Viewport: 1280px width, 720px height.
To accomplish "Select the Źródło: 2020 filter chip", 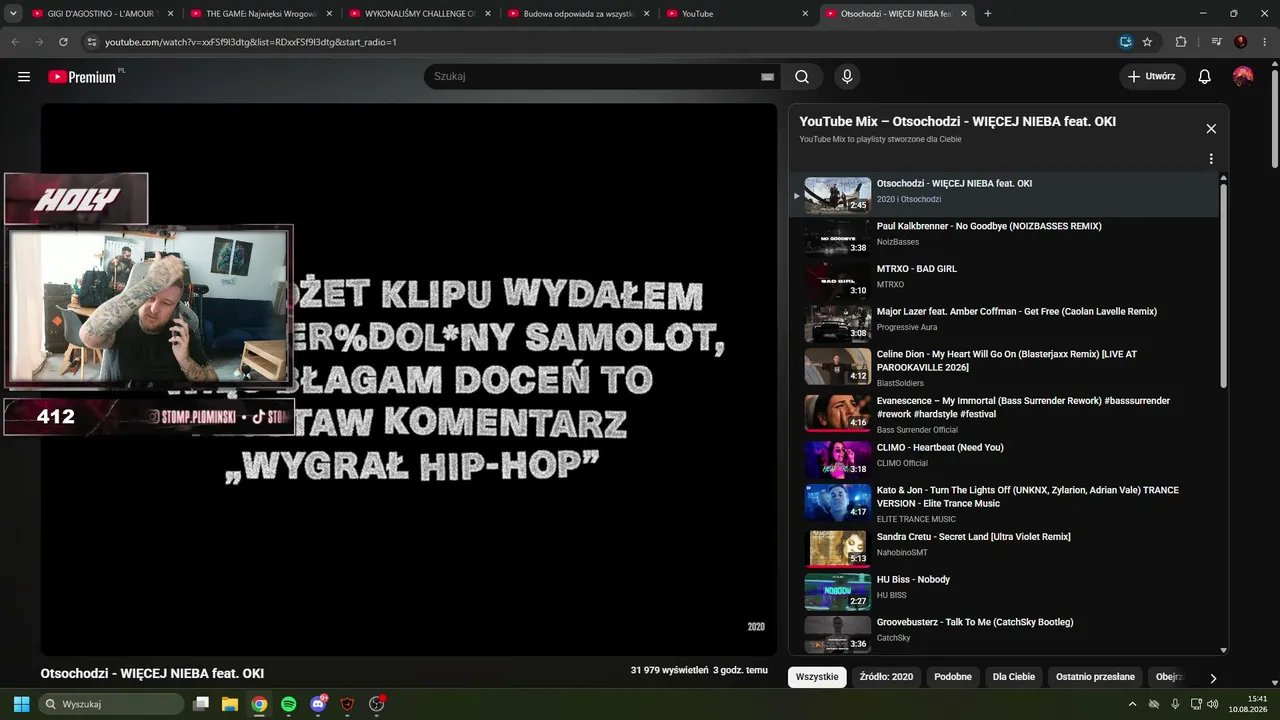I will click(887, 677).
